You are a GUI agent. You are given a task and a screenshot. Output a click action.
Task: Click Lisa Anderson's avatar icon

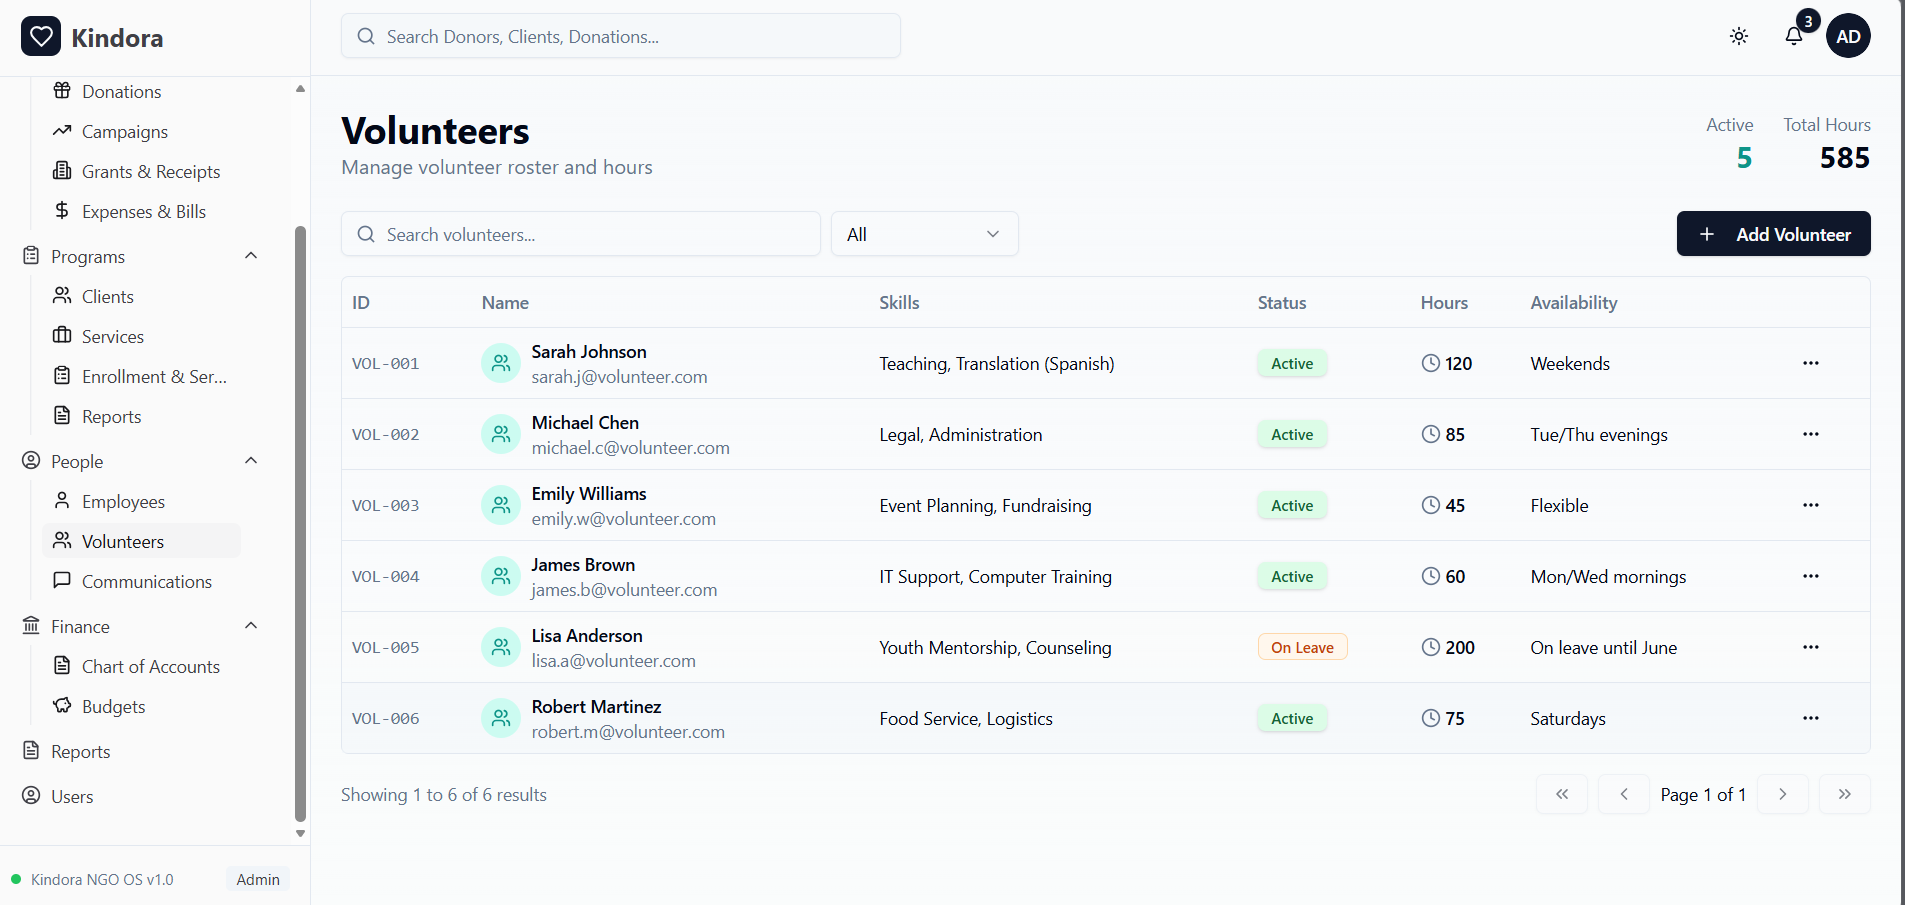(501, 647)
